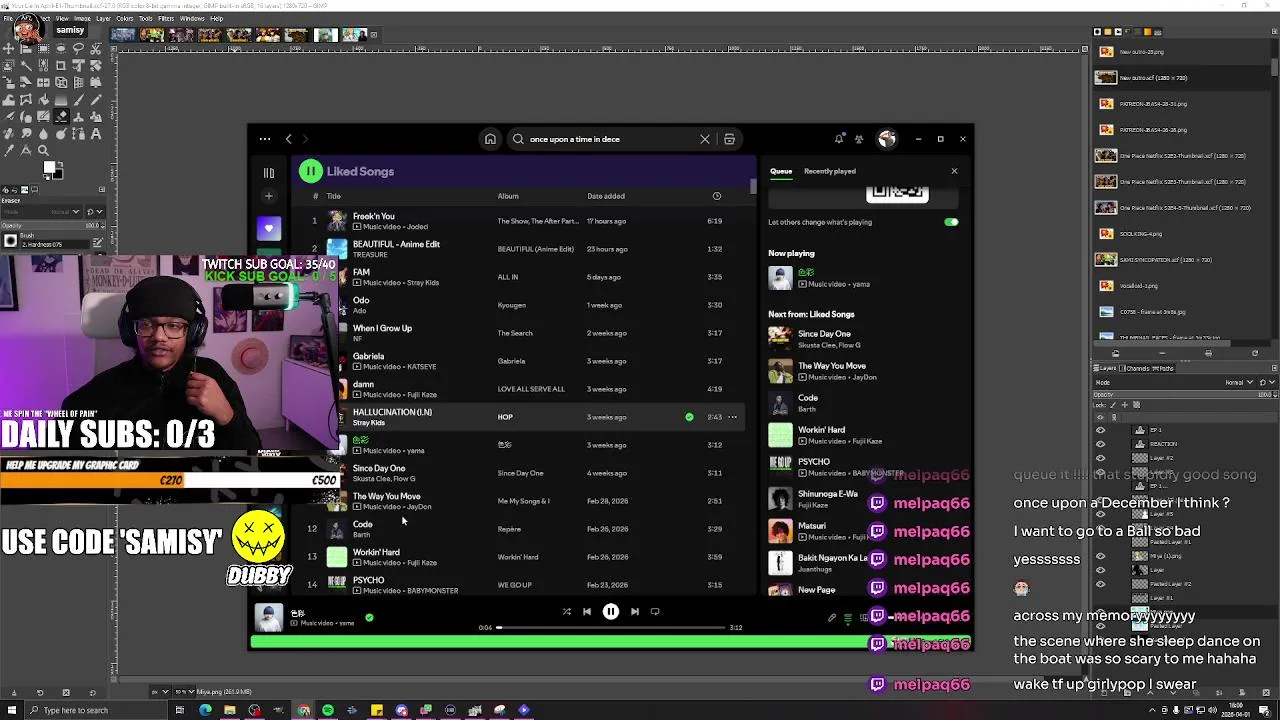Click the Spotify browse icon beside search

(x=729, y=139)
